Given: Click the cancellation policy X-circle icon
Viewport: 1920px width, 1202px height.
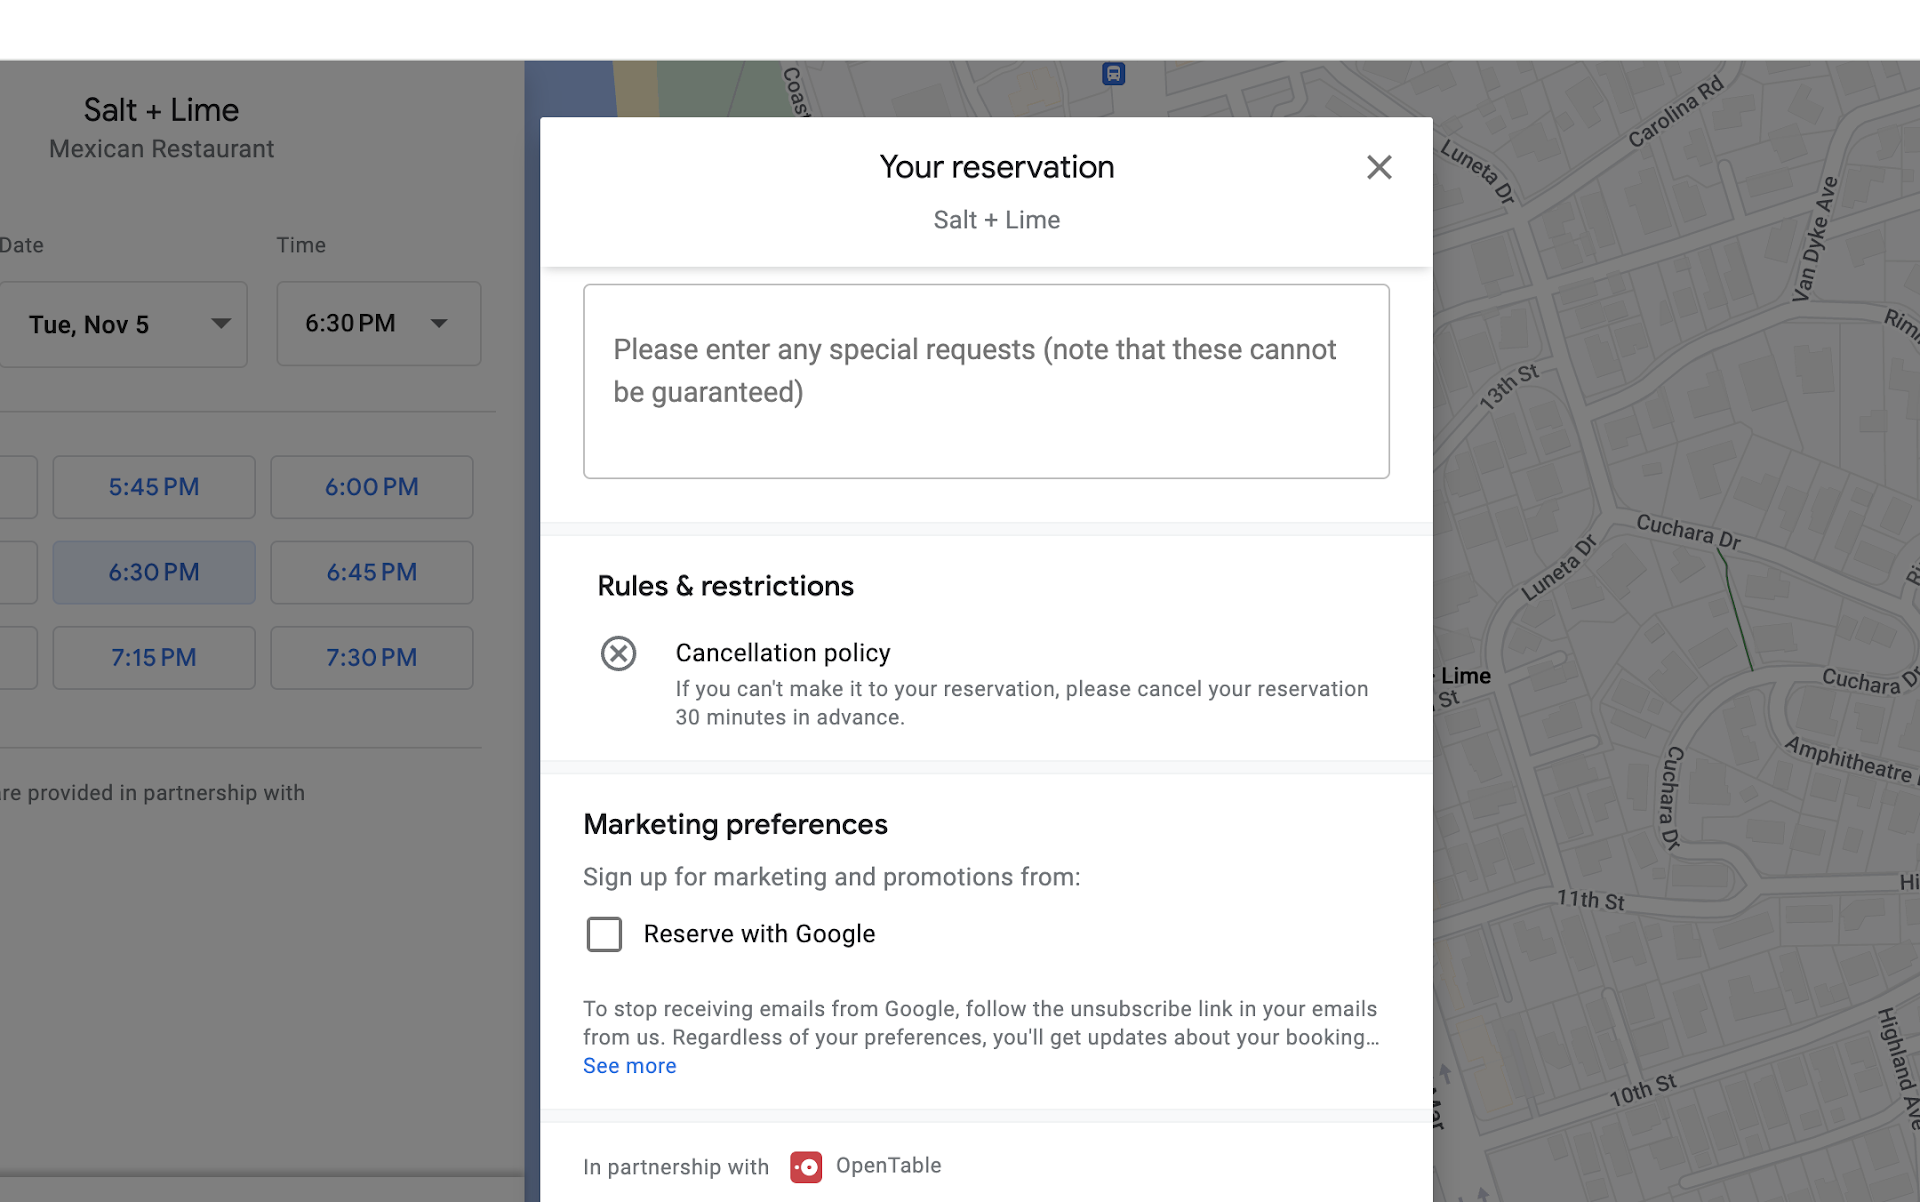Looking at the screenshot, I should point(618,654).
